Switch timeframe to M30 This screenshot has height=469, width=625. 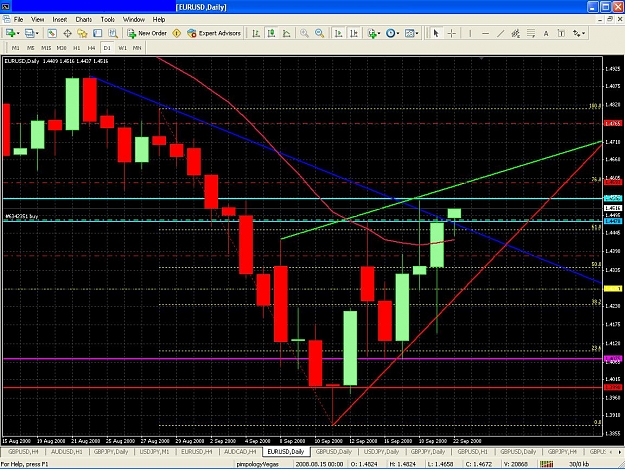click(x=61, y=48)
